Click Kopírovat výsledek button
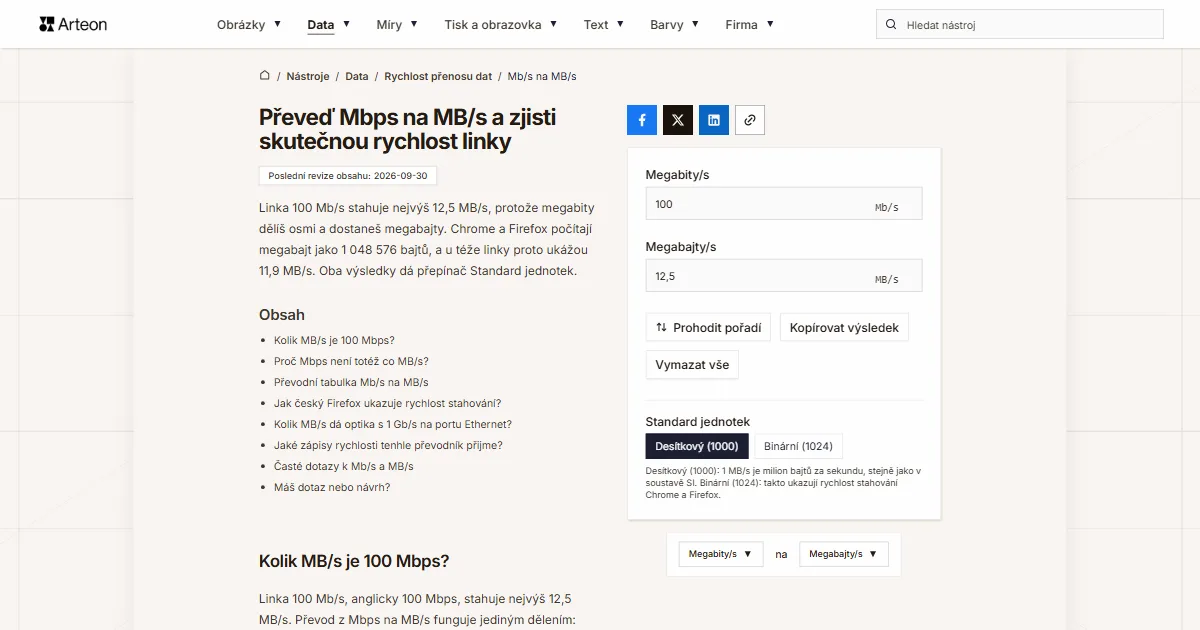This screenshot has width=1200, height=630. [844, 327]
